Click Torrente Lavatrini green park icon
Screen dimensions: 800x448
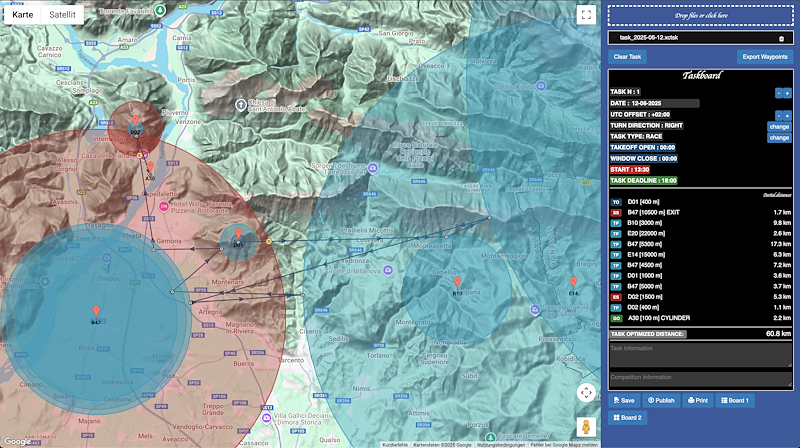(160, 10)
